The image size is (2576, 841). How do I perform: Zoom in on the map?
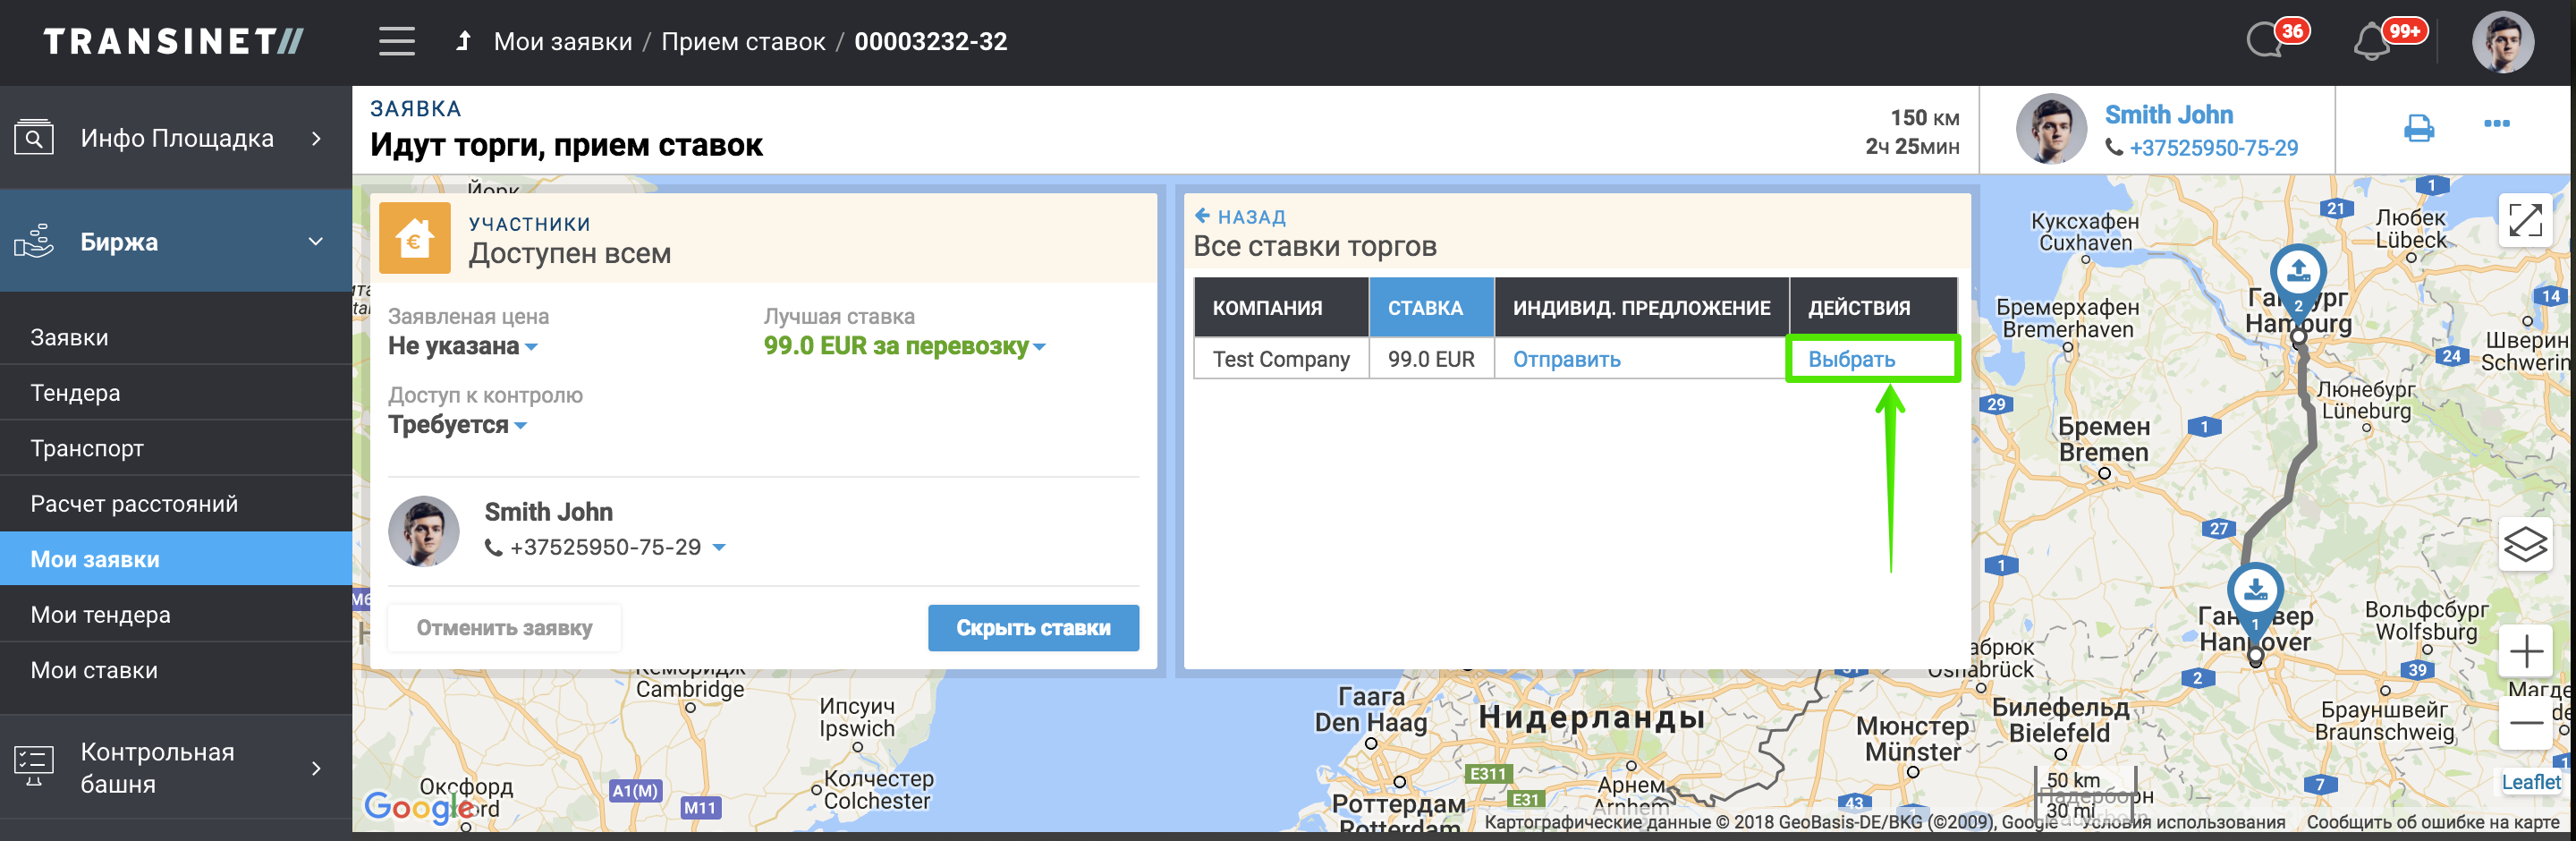point(2525,652)
